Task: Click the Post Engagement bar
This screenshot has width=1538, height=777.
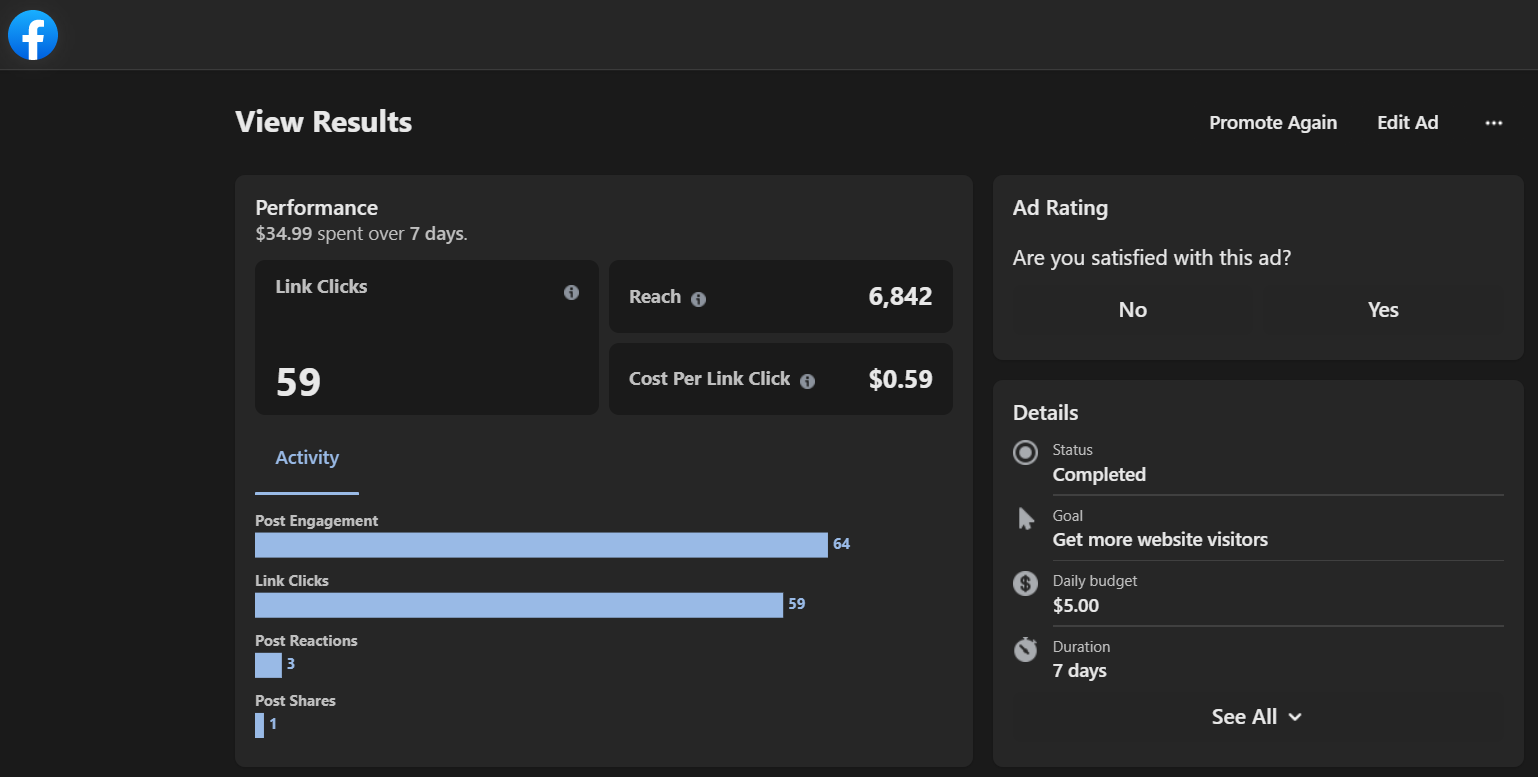Action: point(541,545)
